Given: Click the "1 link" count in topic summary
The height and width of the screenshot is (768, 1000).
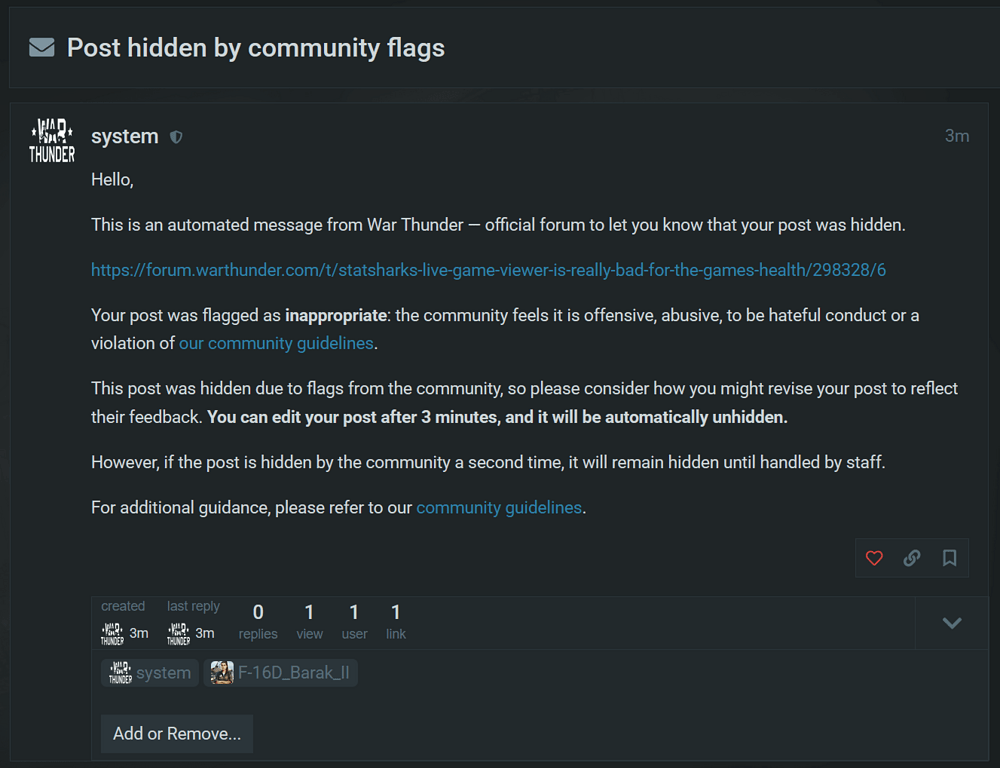Looking at the screenshot, I should coord(396,621).
